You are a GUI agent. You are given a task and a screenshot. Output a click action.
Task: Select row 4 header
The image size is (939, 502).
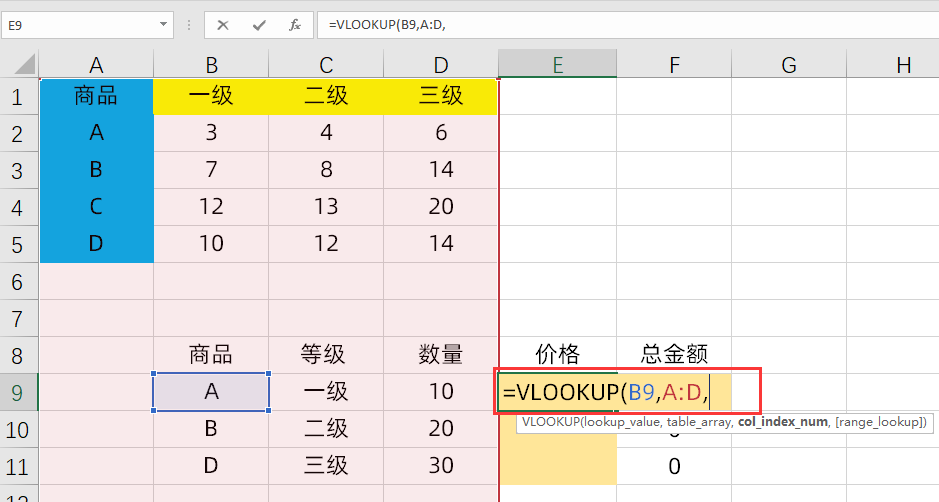coord(19,207)
